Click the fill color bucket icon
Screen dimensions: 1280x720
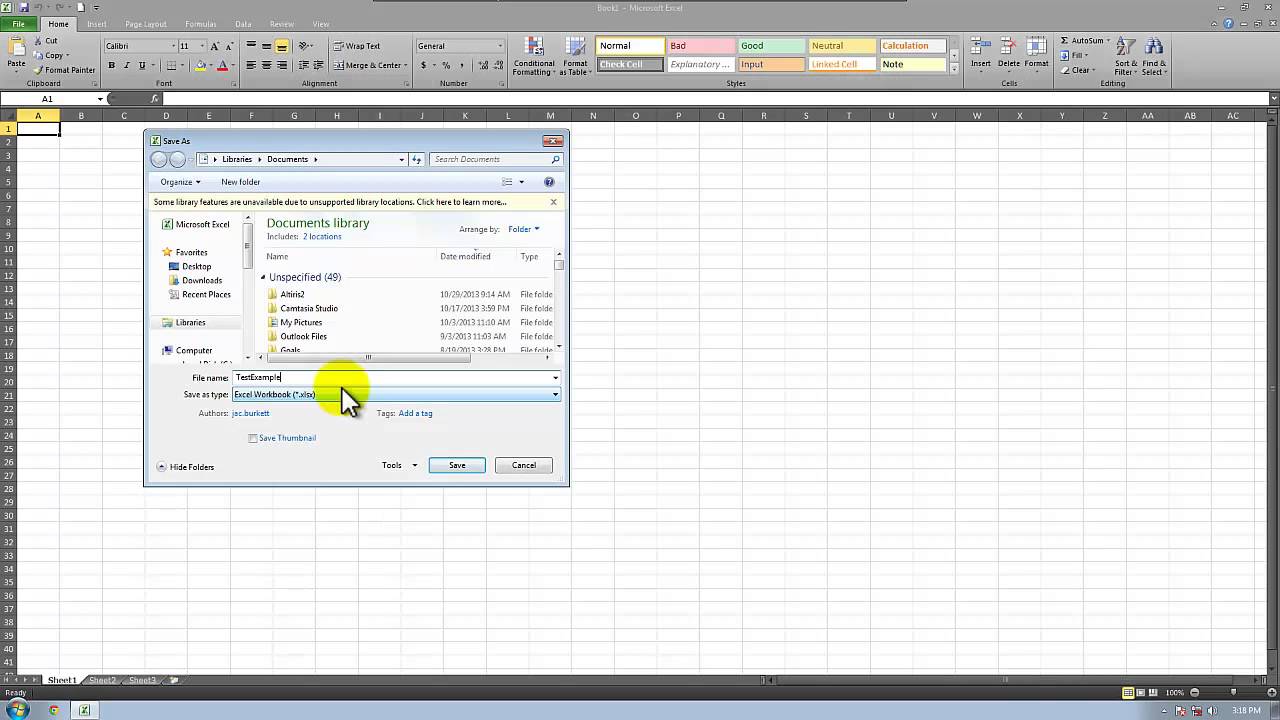click(200, 65)
